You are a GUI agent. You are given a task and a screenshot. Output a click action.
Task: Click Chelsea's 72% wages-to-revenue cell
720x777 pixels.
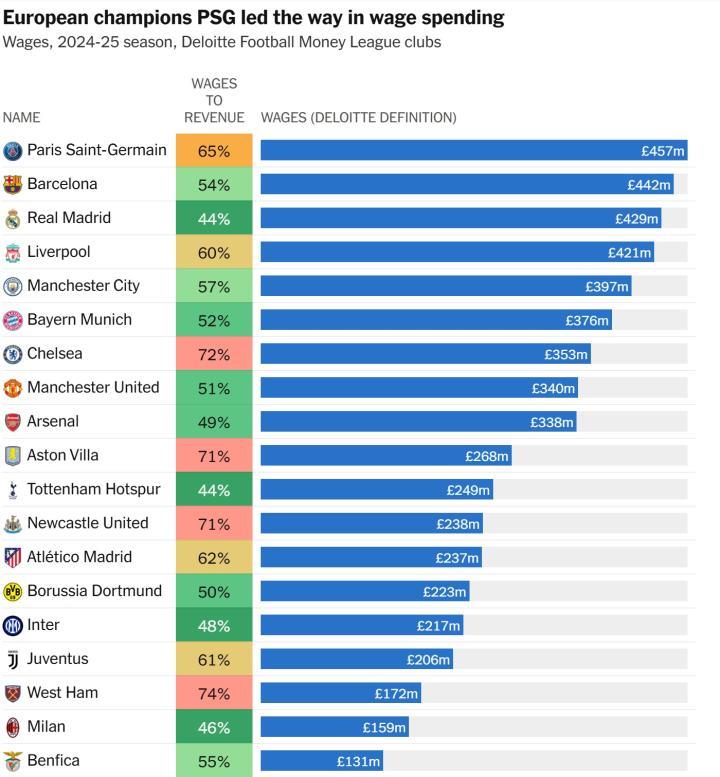[x=214, y=354]
